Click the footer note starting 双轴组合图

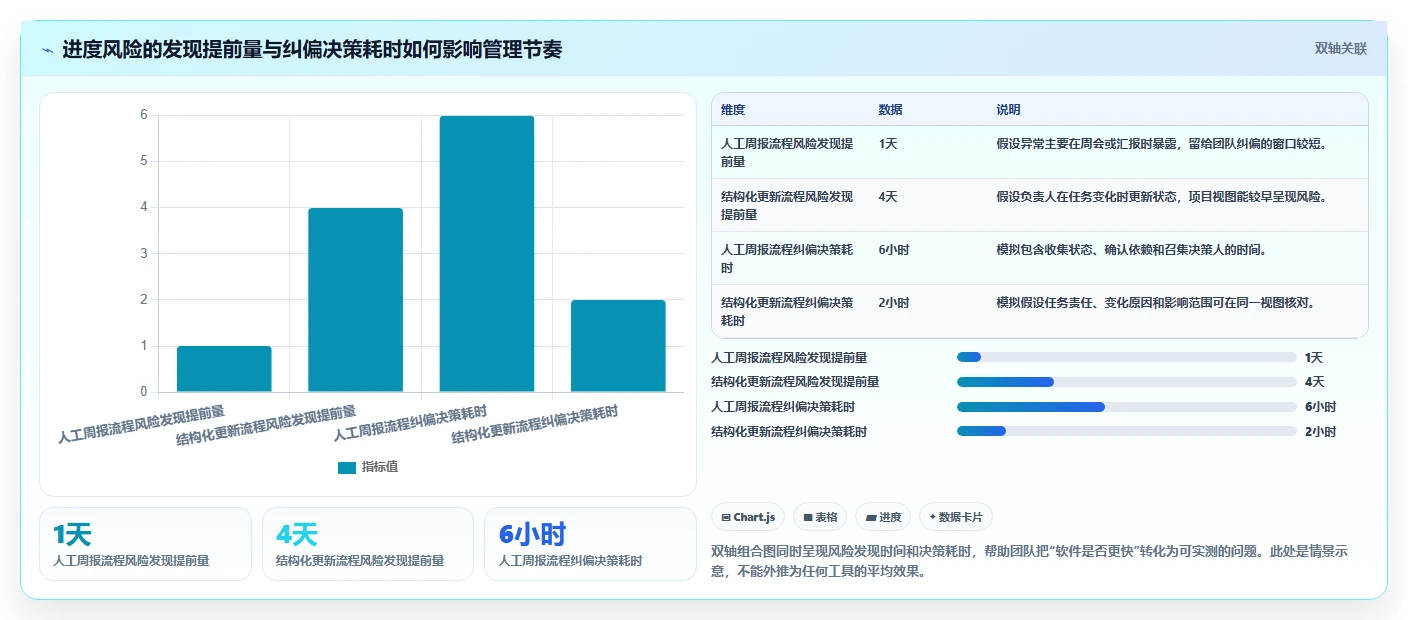[x=1030, y=562]
